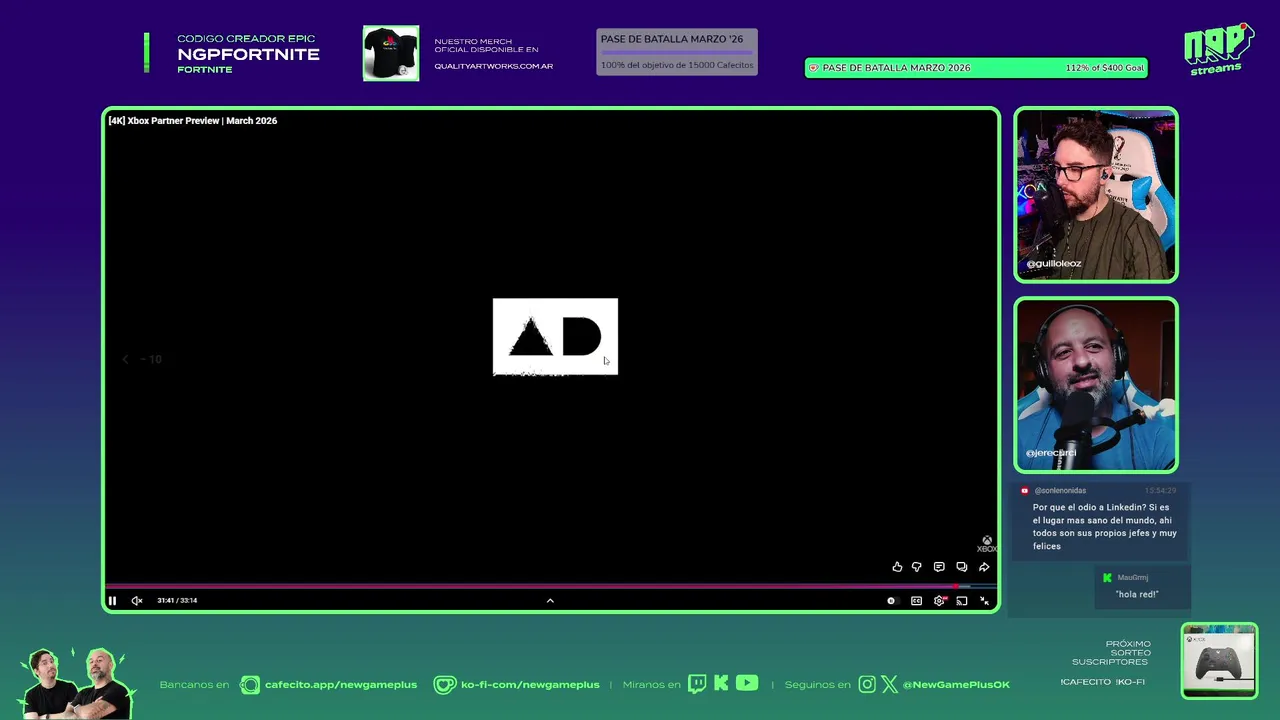Seek on the red video progress bar
Image resolution: width=1280 pixels, height=720 pixels.
[552, 586]
